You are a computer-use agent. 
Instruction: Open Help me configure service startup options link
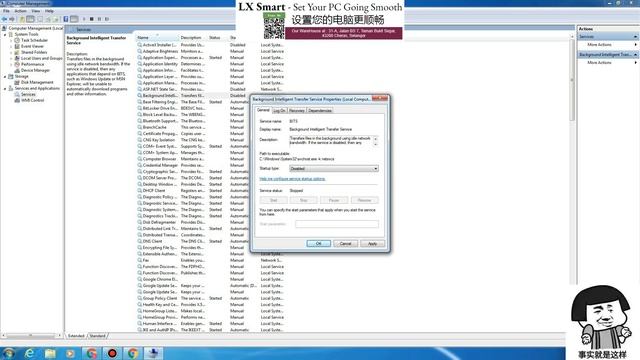tap(292, 179)
